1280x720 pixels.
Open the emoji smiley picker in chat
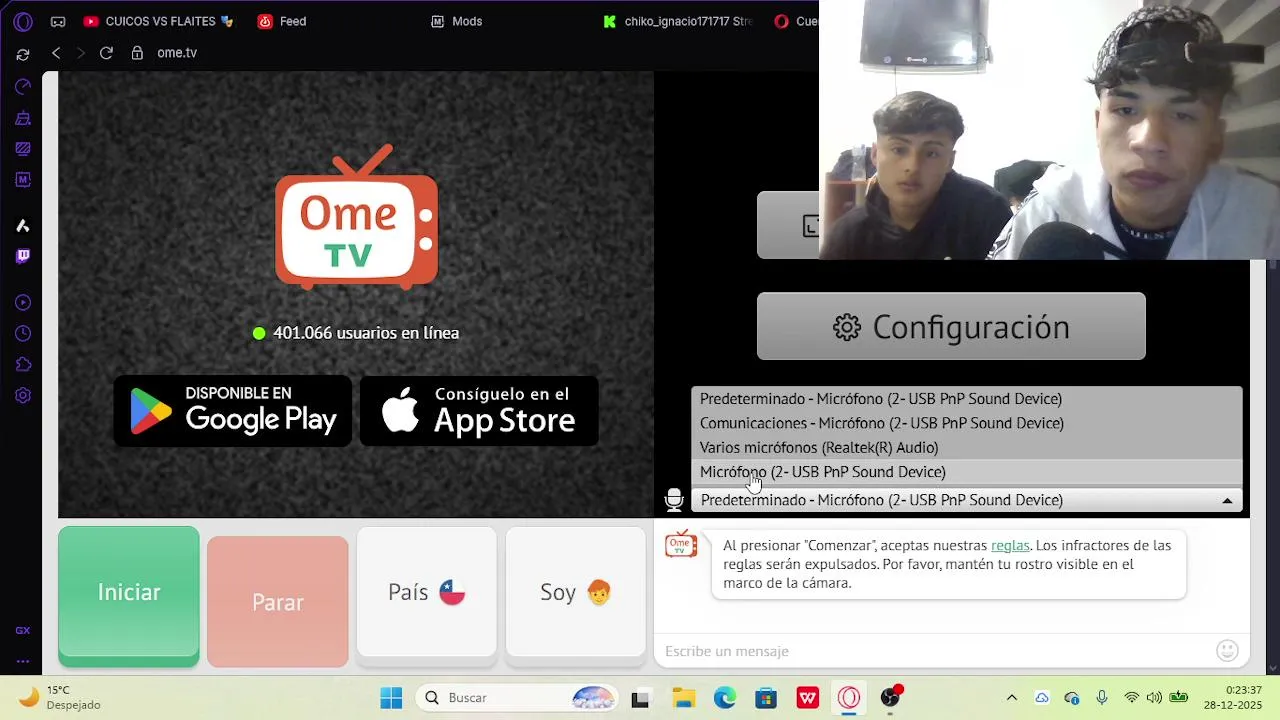click(x=1227, y=651)
